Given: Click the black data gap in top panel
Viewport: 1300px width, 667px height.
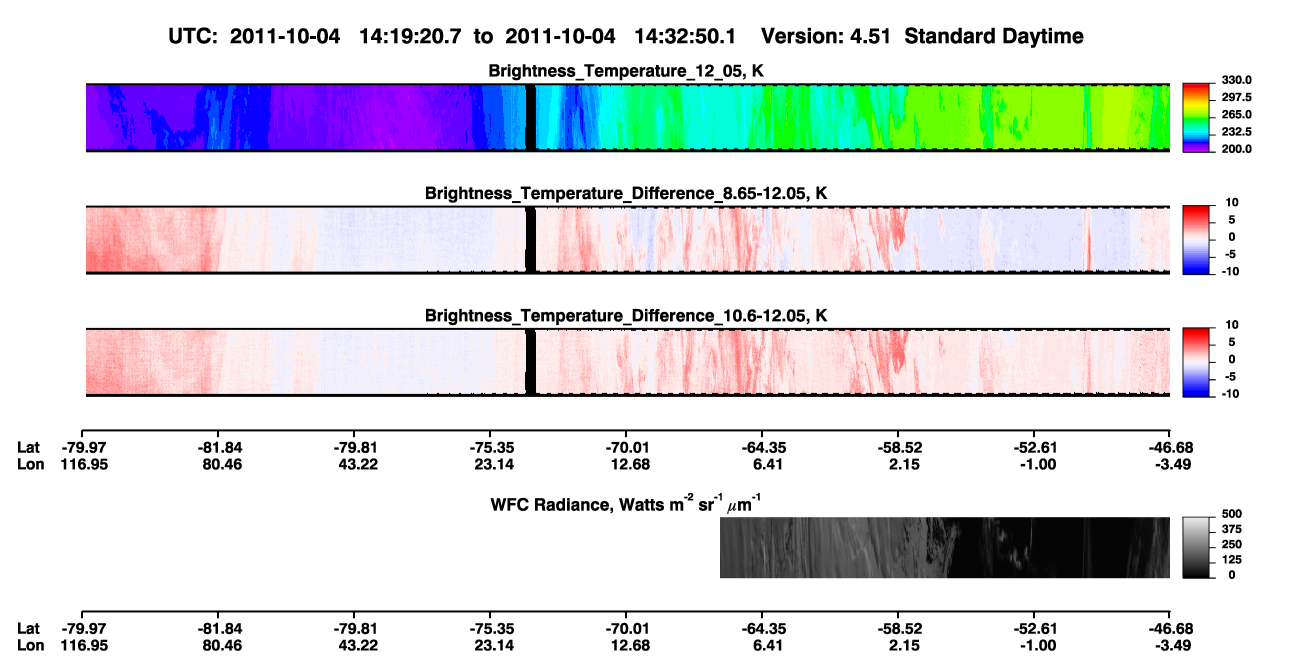Looking at the screenshot, I should (x=530, y=118).
